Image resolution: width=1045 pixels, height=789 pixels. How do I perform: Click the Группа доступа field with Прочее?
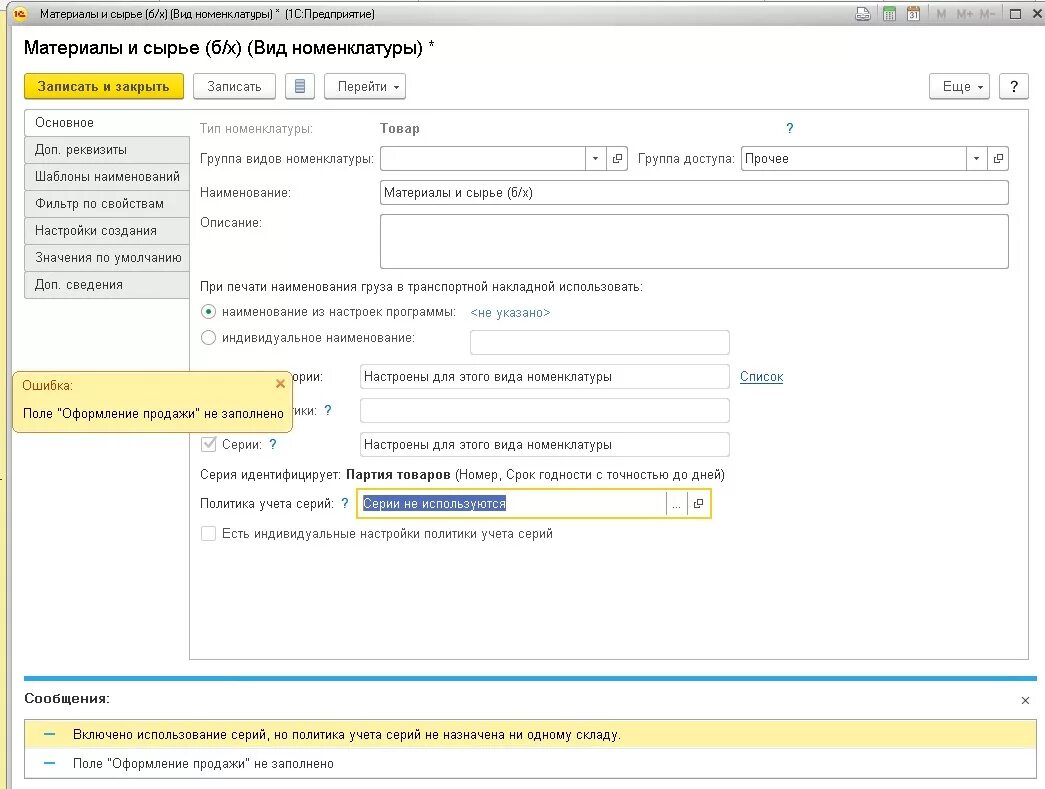click(x=854, y=159)
